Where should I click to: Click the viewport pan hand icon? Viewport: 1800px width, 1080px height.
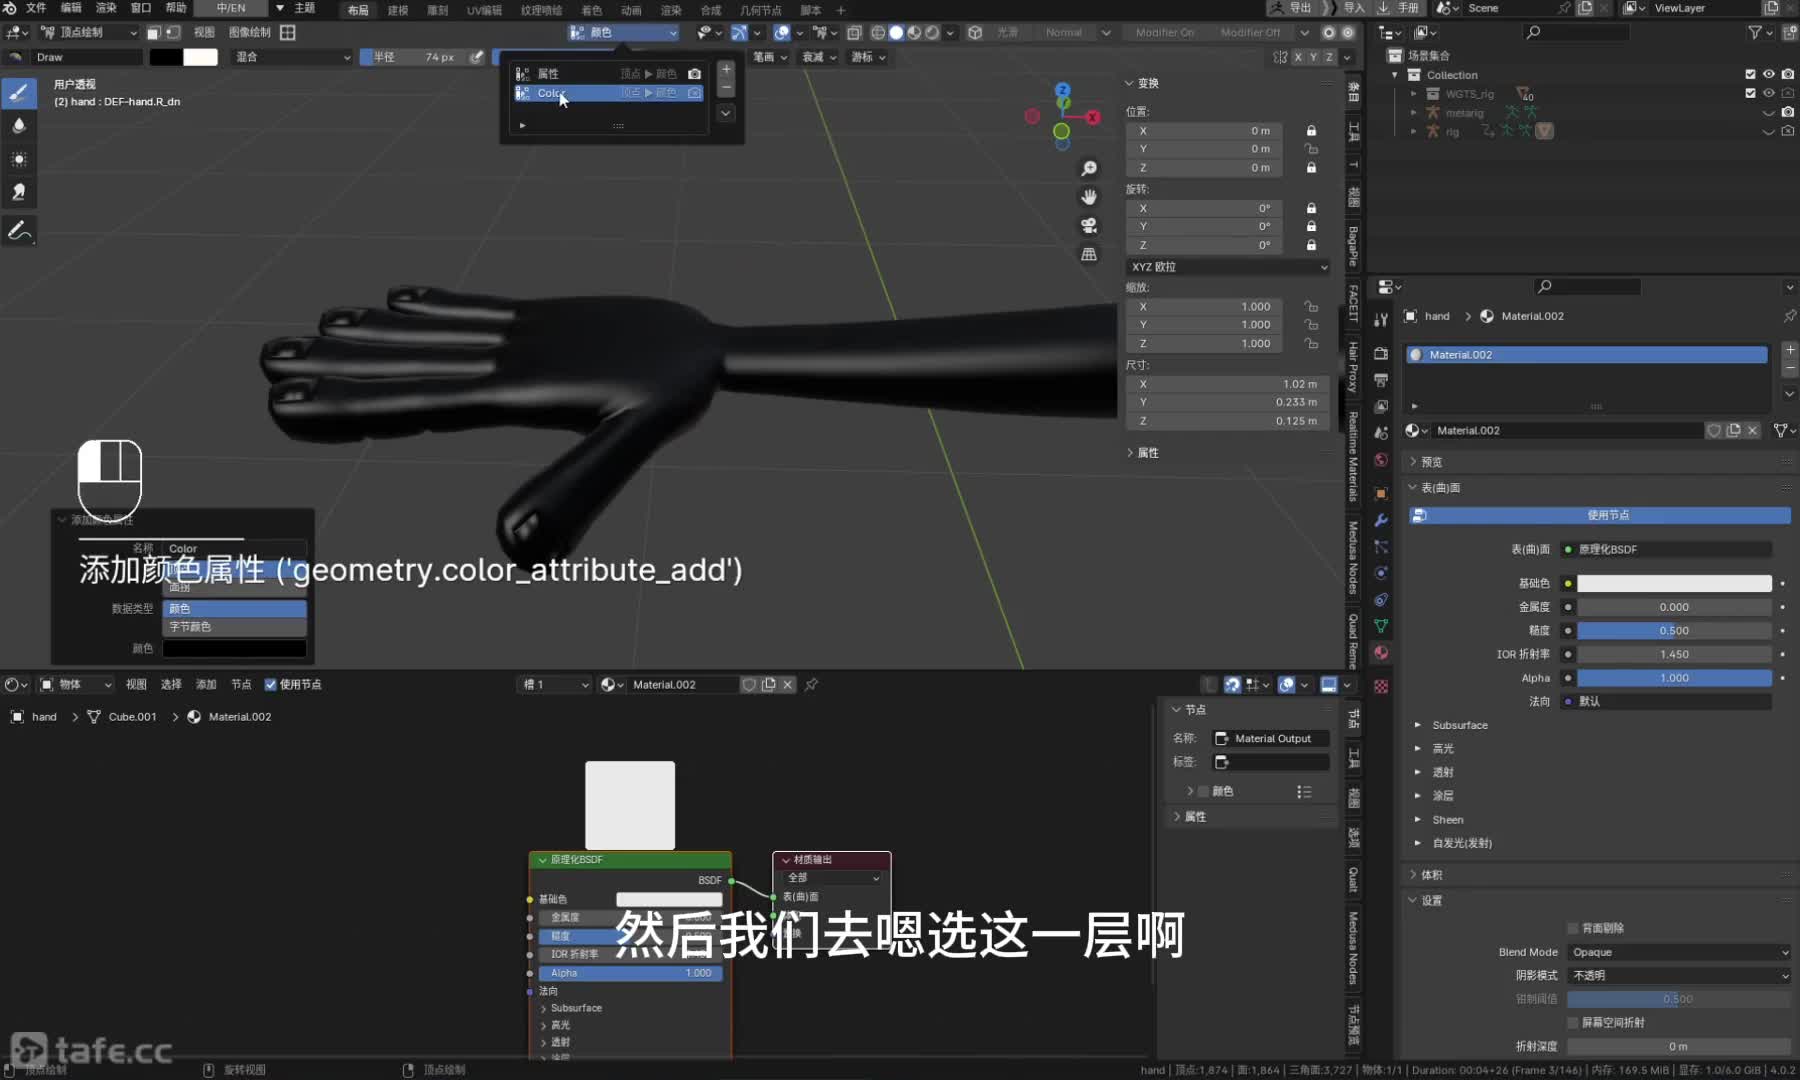(1089, 197)
